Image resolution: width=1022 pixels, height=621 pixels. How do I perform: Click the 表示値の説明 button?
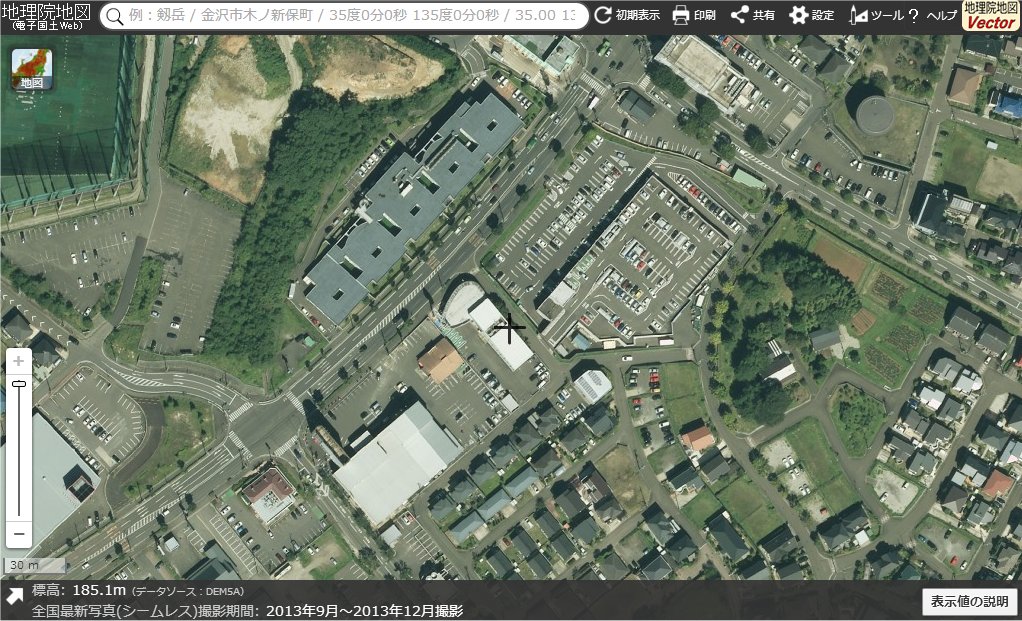click(969, 601)
